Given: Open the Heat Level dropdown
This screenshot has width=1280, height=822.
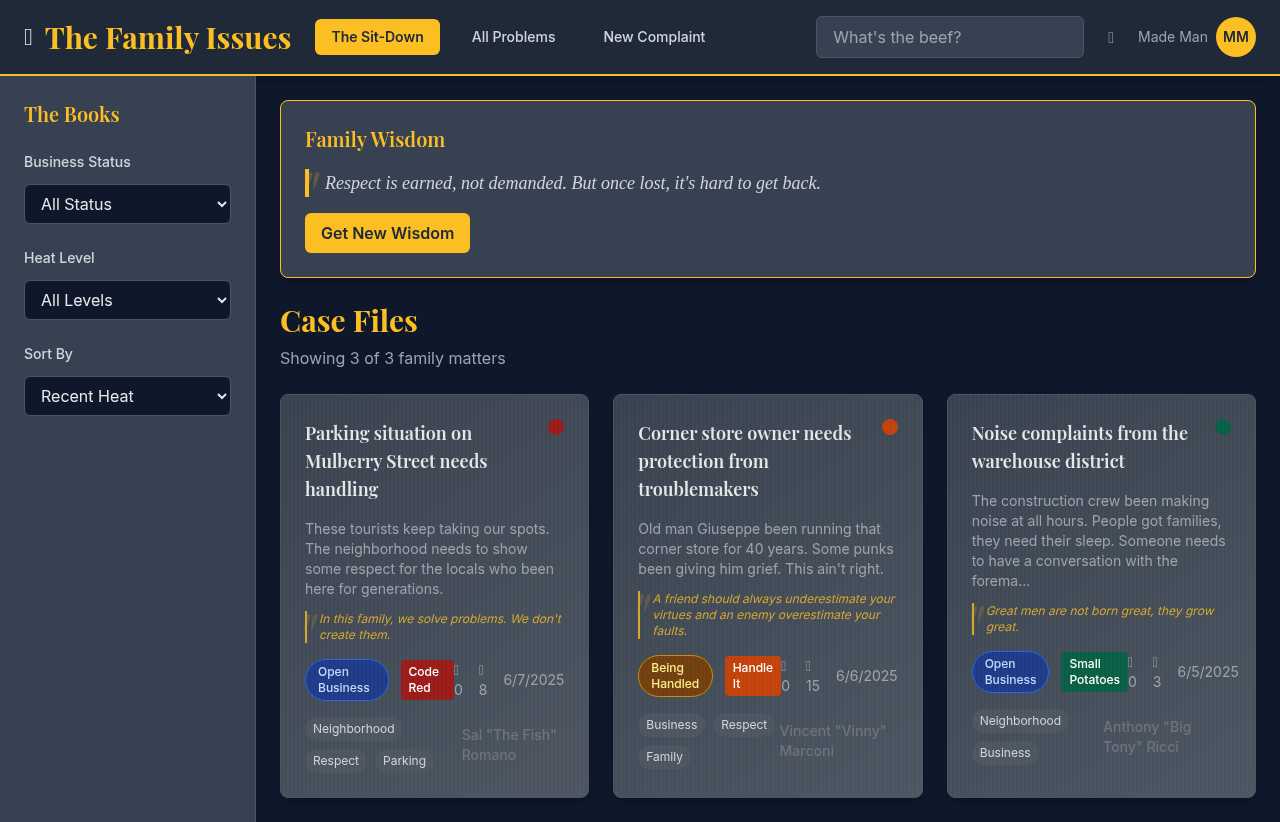Looking at the screenshot, I should tap(127, 300).
